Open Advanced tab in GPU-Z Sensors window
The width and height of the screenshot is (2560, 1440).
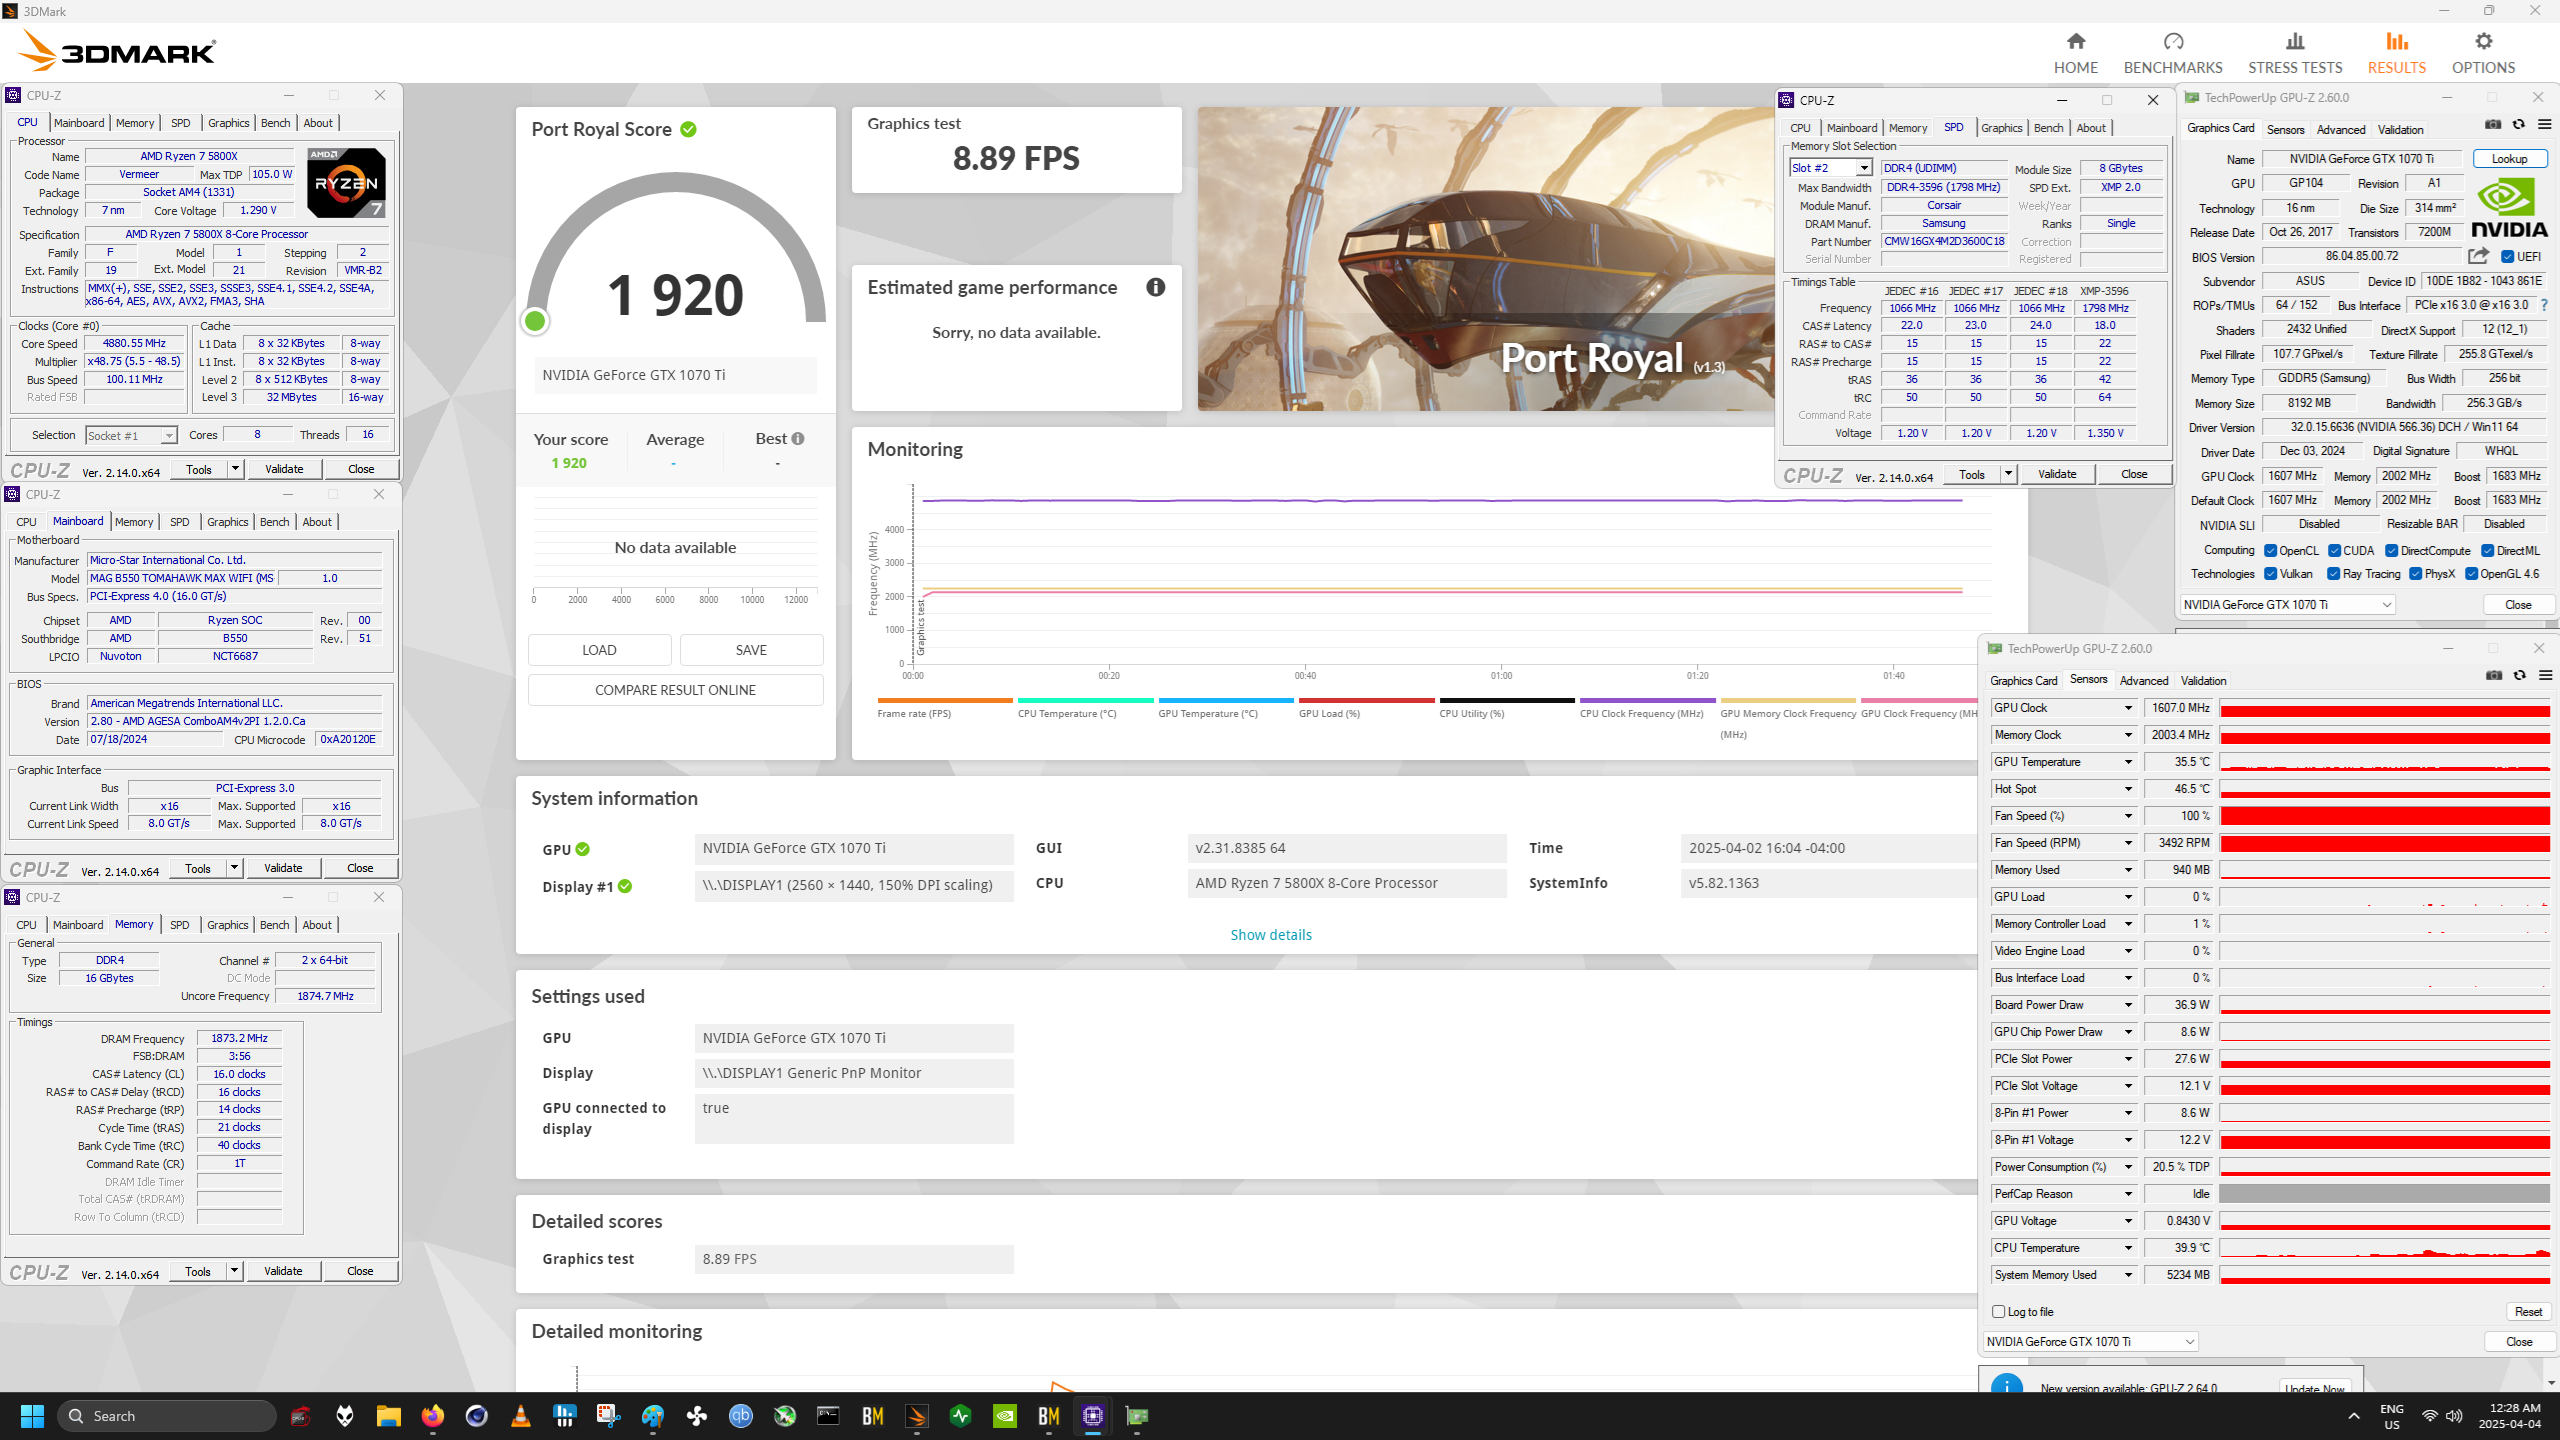(2144, 680)
